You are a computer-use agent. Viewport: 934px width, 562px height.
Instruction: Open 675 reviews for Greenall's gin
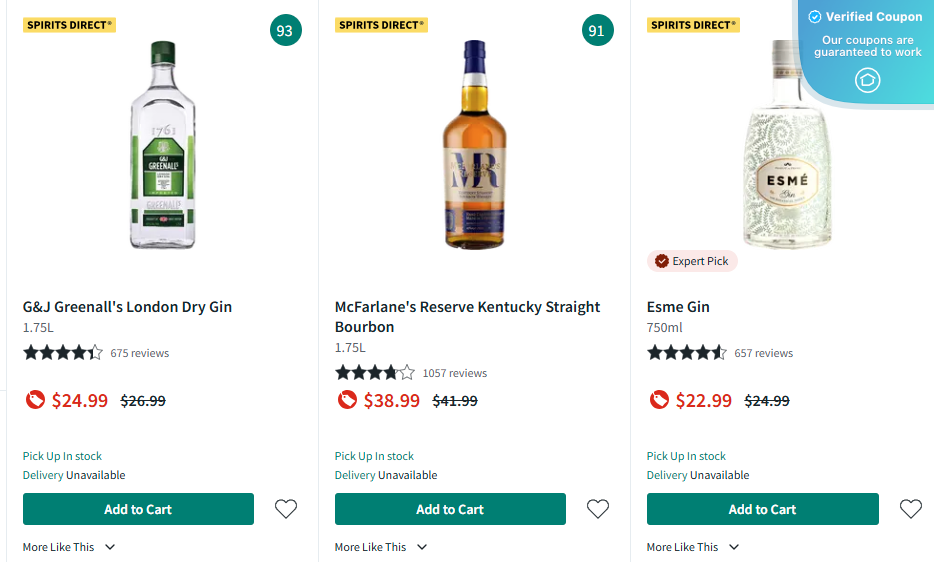pos(140,353)
